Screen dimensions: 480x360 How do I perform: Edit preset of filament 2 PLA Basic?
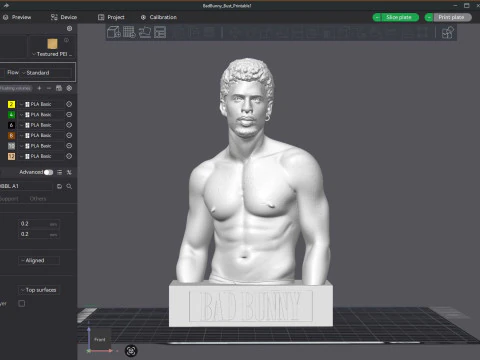click(69, 104)
